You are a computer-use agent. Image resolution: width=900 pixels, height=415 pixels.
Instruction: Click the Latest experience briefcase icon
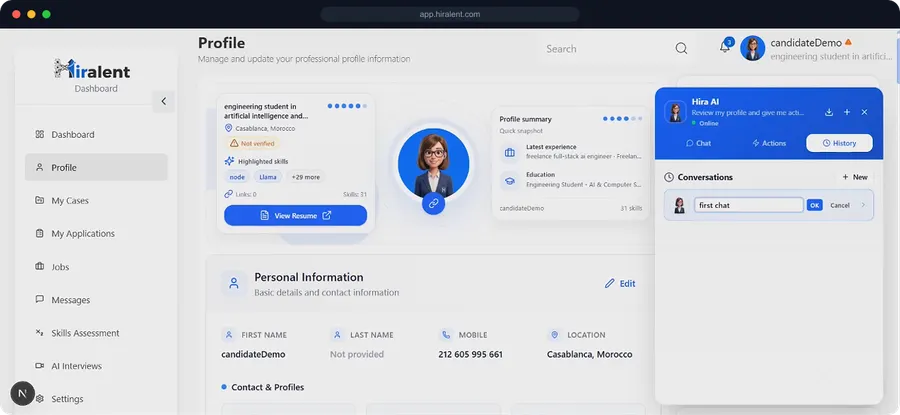[509, 152]
